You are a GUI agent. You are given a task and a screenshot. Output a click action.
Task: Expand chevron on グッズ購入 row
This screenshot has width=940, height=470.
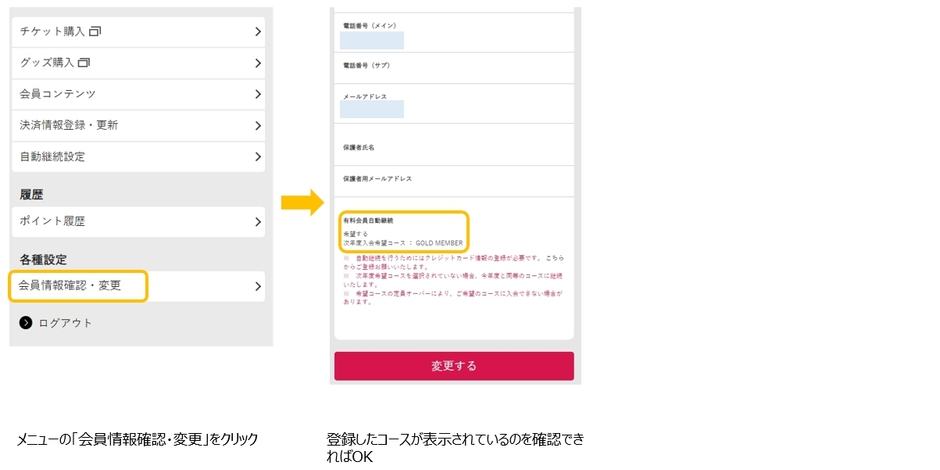(x=258, y=63)
